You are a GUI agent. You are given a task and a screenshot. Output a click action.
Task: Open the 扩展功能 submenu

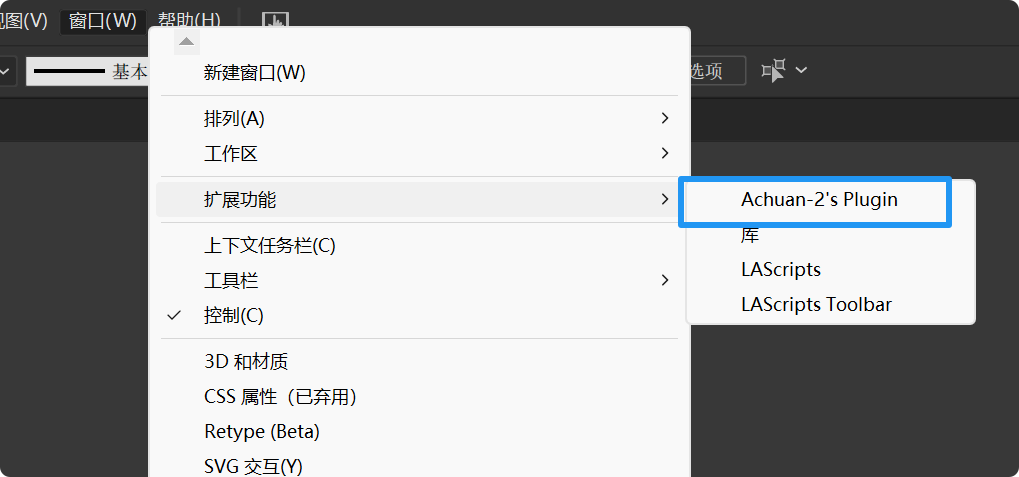click(x=240, y=200)
